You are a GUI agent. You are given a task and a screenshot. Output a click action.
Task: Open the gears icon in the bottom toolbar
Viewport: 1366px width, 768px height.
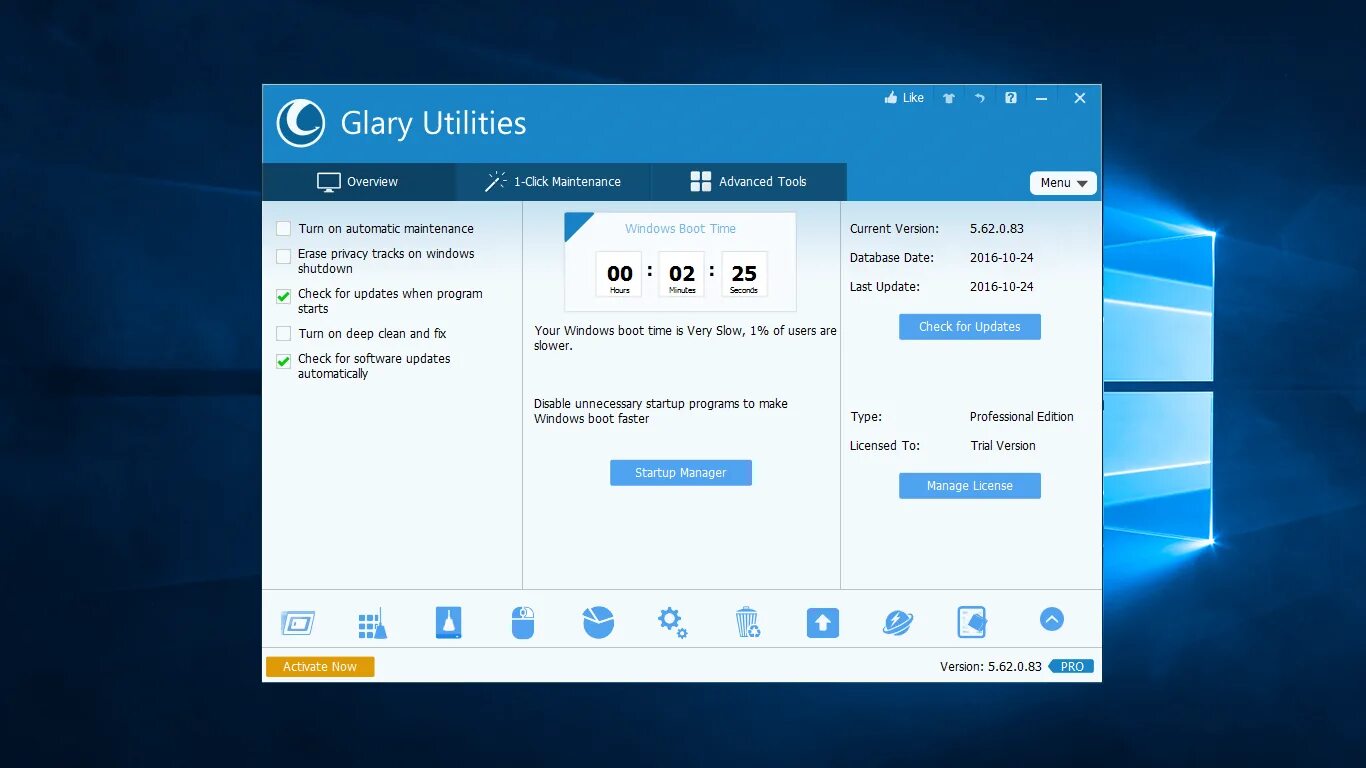[x=672, y=623]
